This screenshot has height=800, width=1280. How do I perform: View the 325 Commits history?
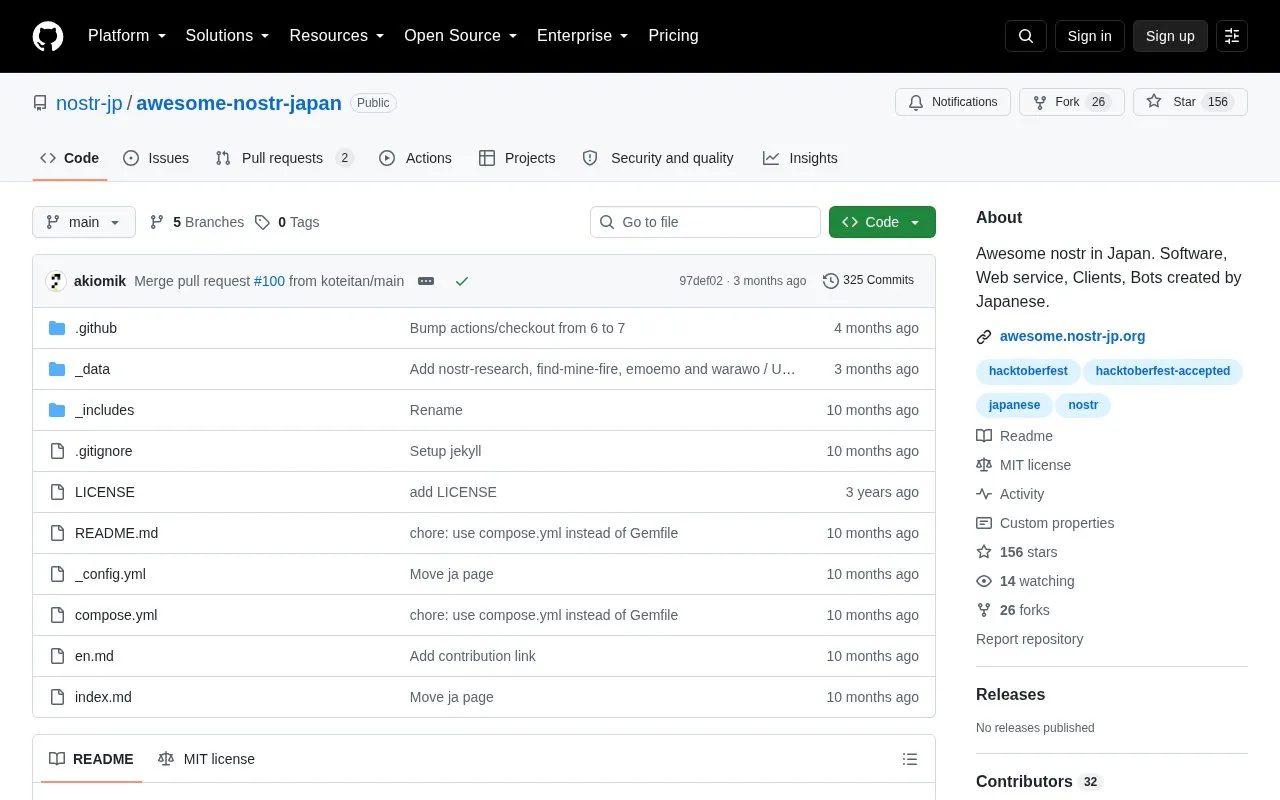click(868, 281)
